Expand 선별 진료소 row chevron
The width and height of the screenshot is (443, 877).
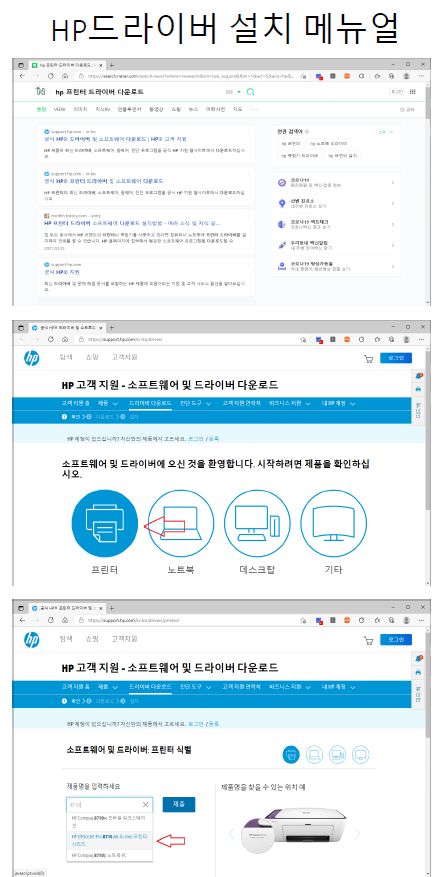point(393,204)
